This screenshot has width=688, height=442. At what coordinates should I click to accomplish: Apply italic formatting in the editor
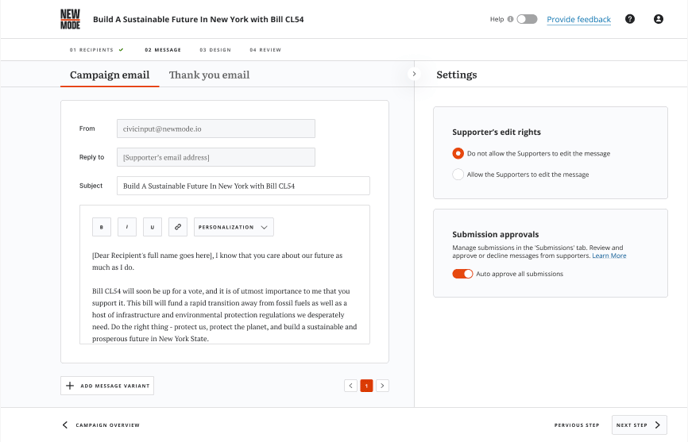click(x=127, y=227)
